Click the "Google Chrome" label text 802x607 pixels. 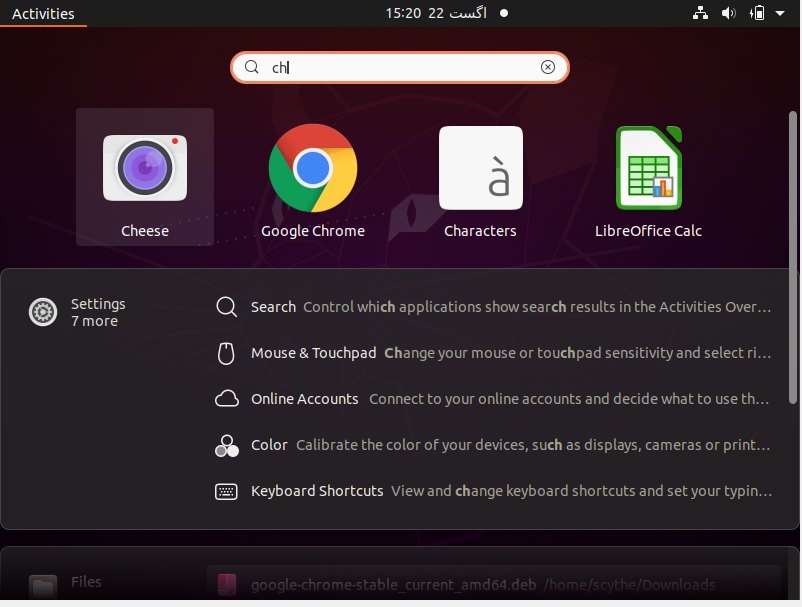pos(313,231)
